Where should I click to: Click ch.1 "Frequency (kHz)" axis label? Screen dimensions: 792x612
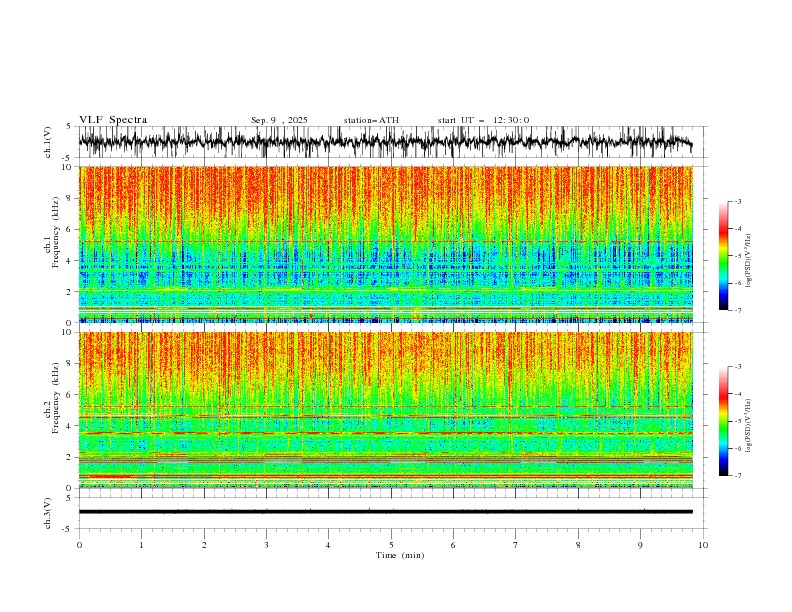[55, 232]
